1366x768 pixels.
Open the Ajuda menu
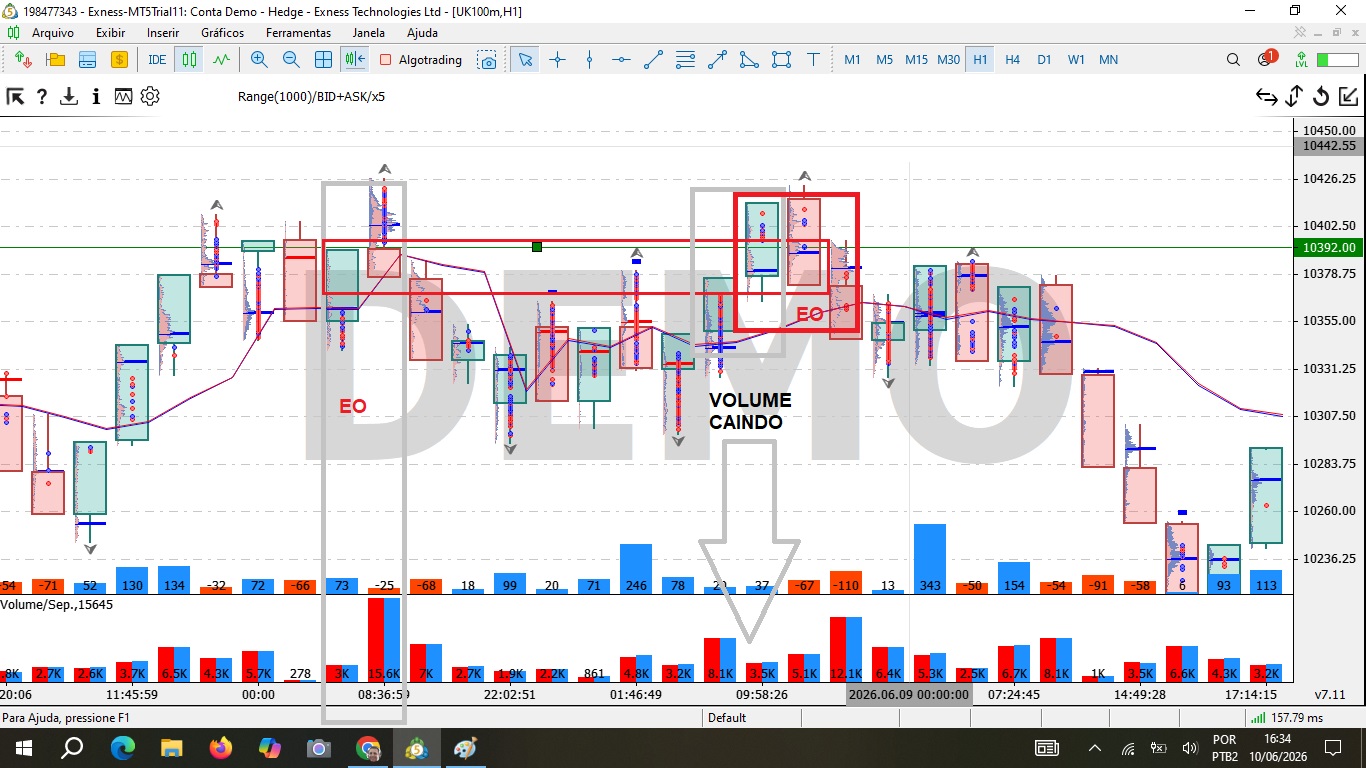422,33
